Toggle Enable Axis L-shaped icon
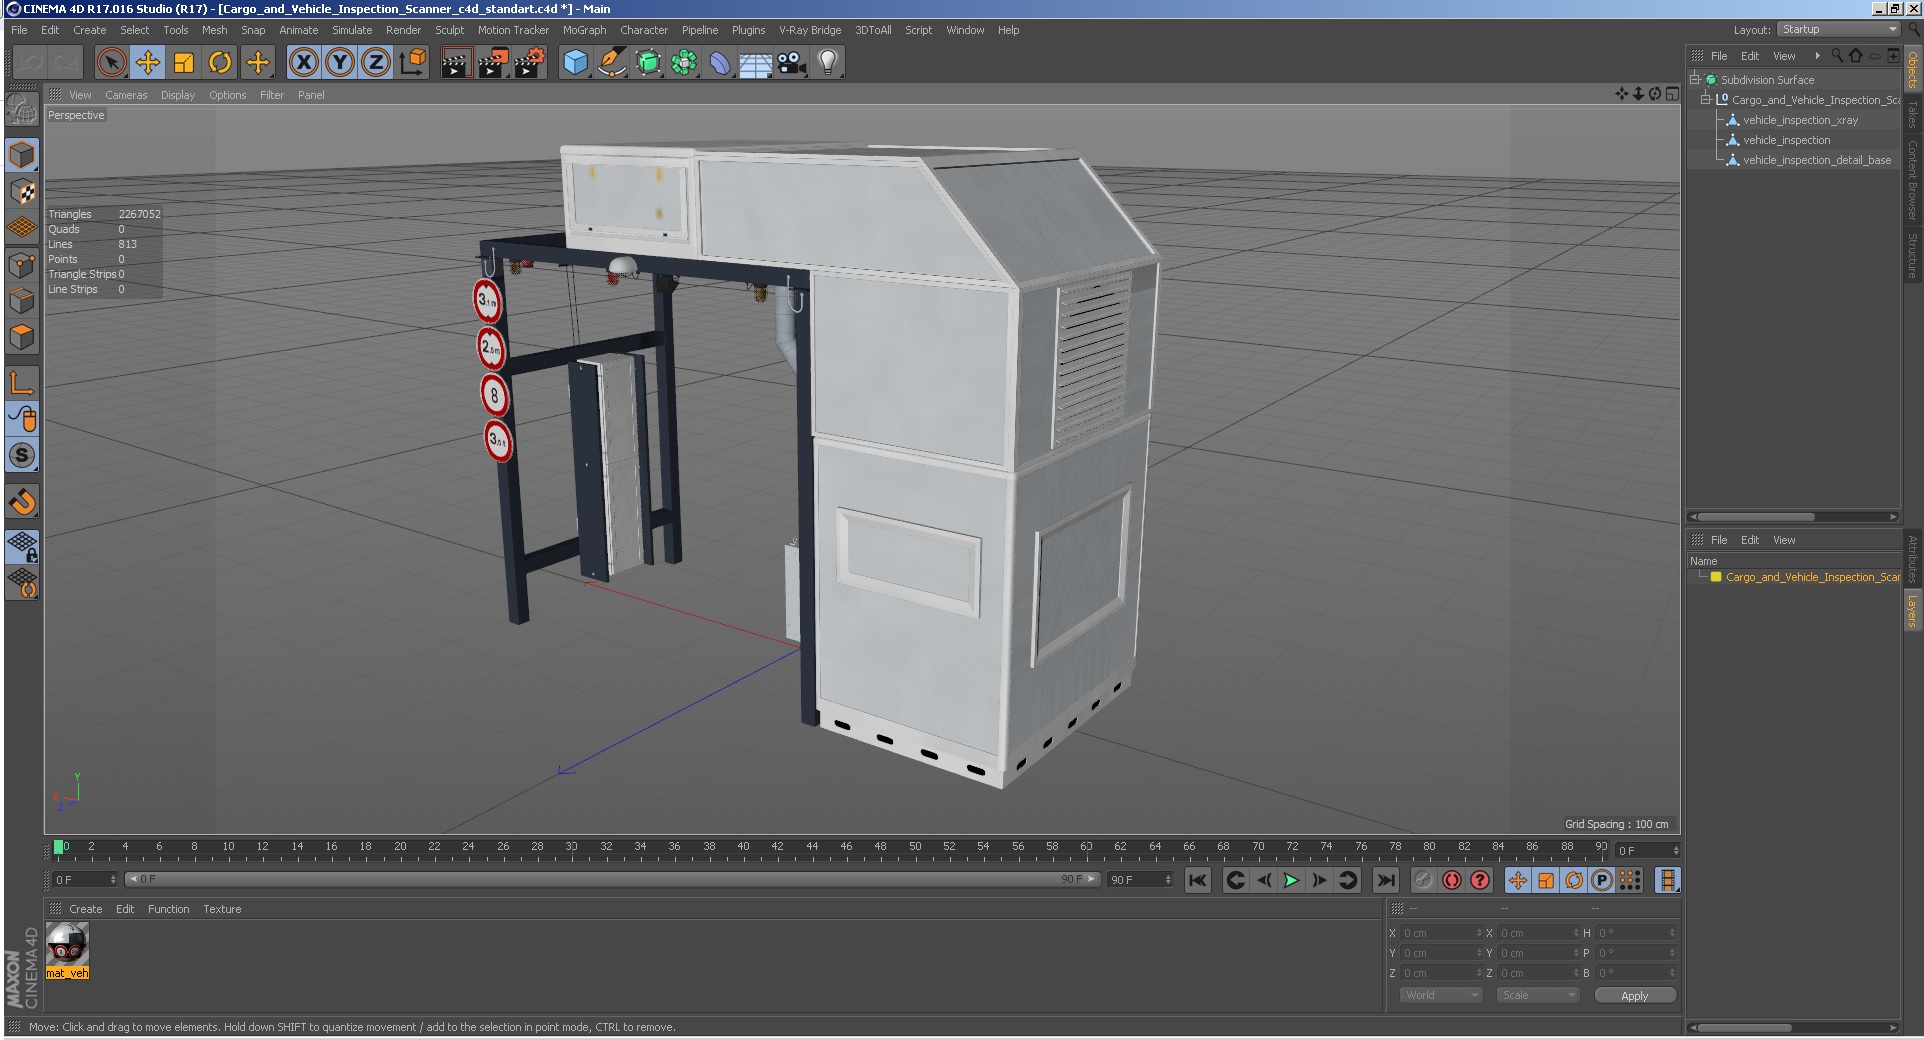This screenshot has height=1040, width=1924. [x=22, y=382]
